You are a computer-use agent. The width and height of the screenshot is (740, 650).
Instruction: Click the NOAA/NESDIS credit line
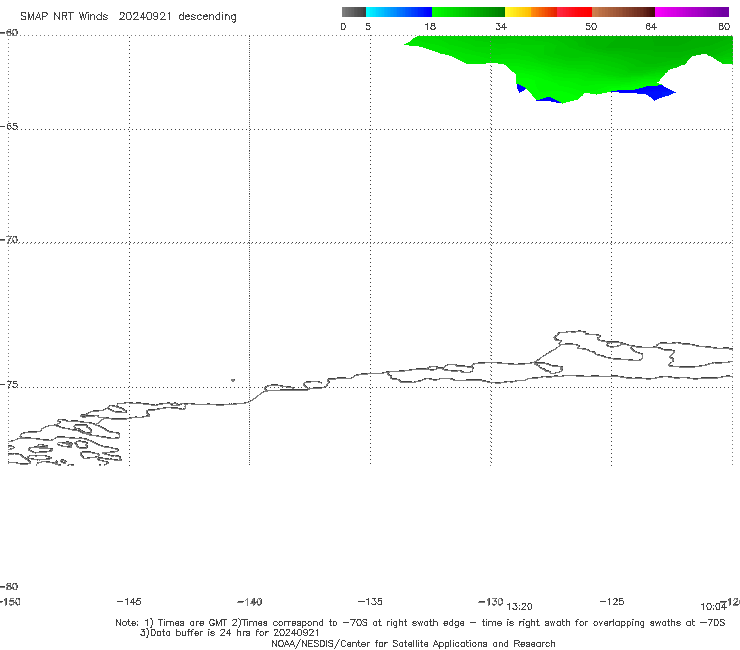[x=413, y=643]
